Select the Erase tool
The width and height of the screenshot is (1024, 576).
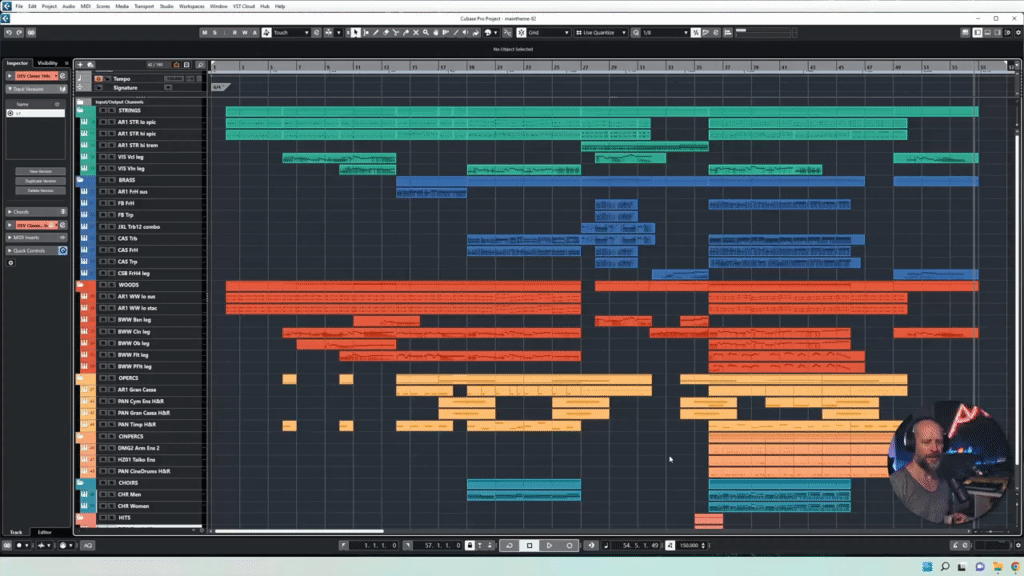(386, 33)
